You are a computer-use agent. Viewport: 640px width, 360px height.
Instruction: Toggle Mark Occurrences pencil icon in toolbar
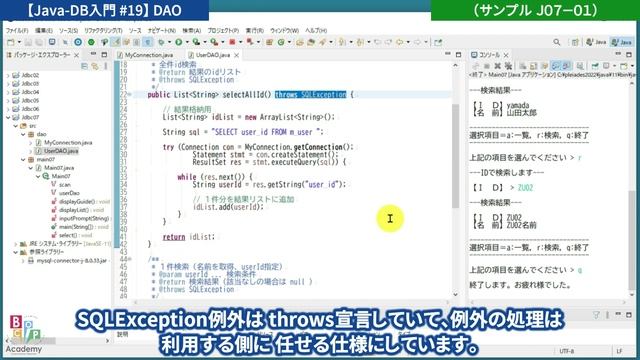point(116,42)
